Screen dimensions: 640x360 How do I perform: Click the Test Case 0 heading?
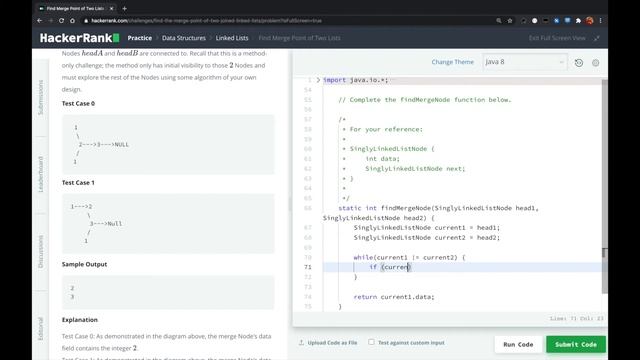[78, 103]
